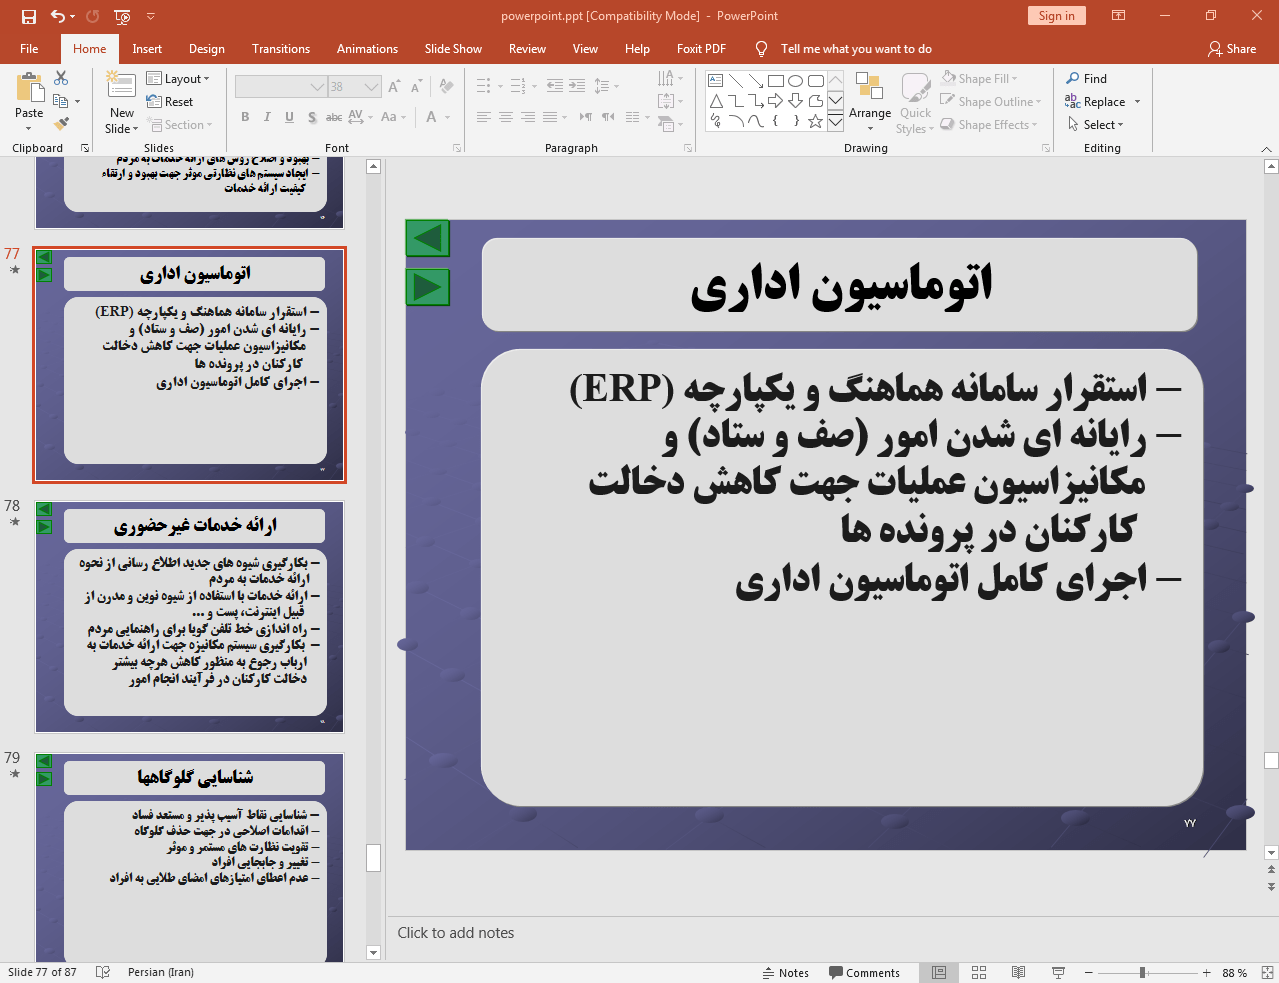The width and height of the screenshot is (1279, 983).
Task: Click the Find magnifier
Action: click(x=1086, y=79)
